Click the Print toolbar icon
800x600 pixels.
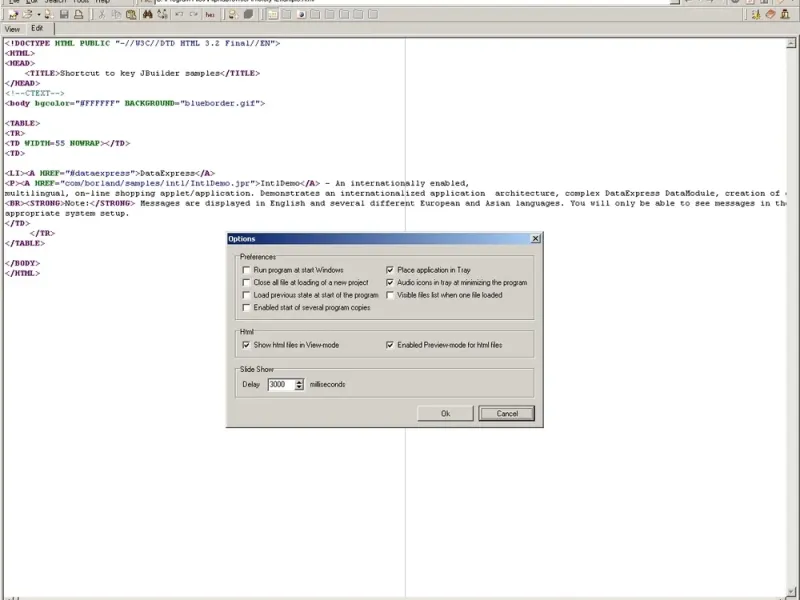[x=79, y=15]
